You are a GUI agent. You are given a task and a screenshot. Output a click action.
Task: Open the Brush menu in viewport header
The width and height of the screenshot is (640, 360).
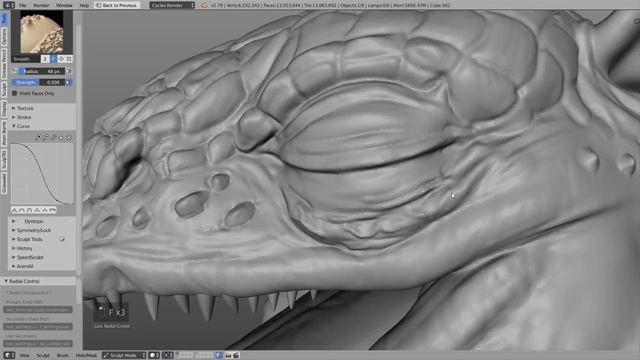62,356
